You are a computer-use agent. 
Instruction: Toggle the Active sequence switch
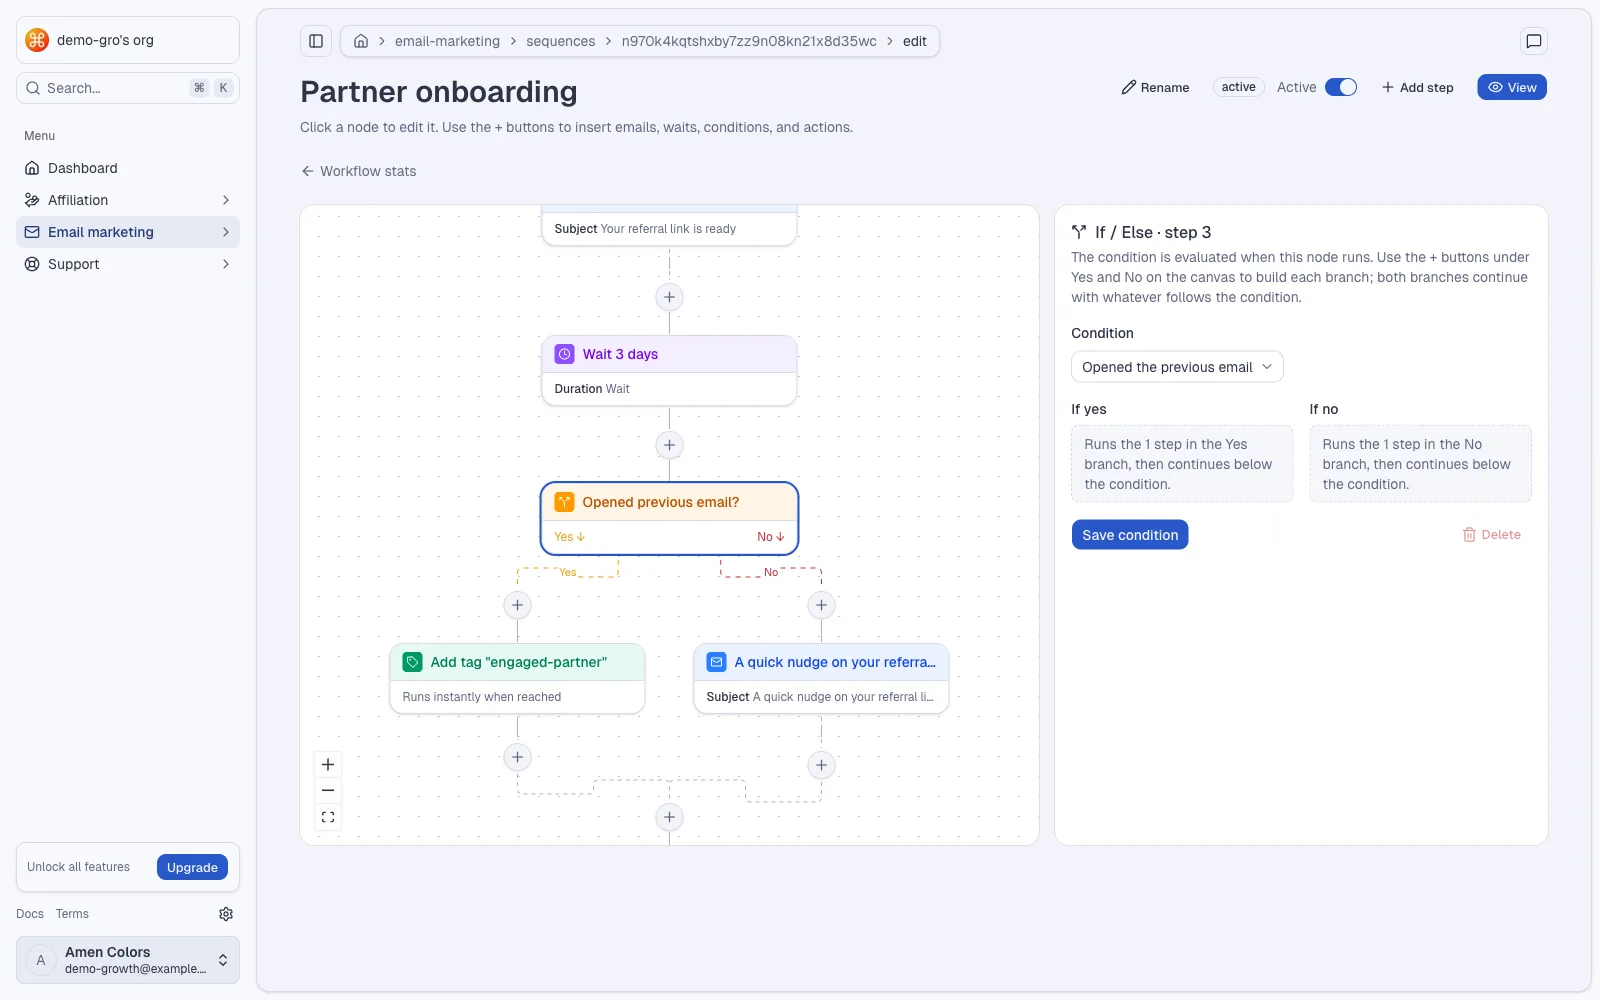click(1341, 87)
